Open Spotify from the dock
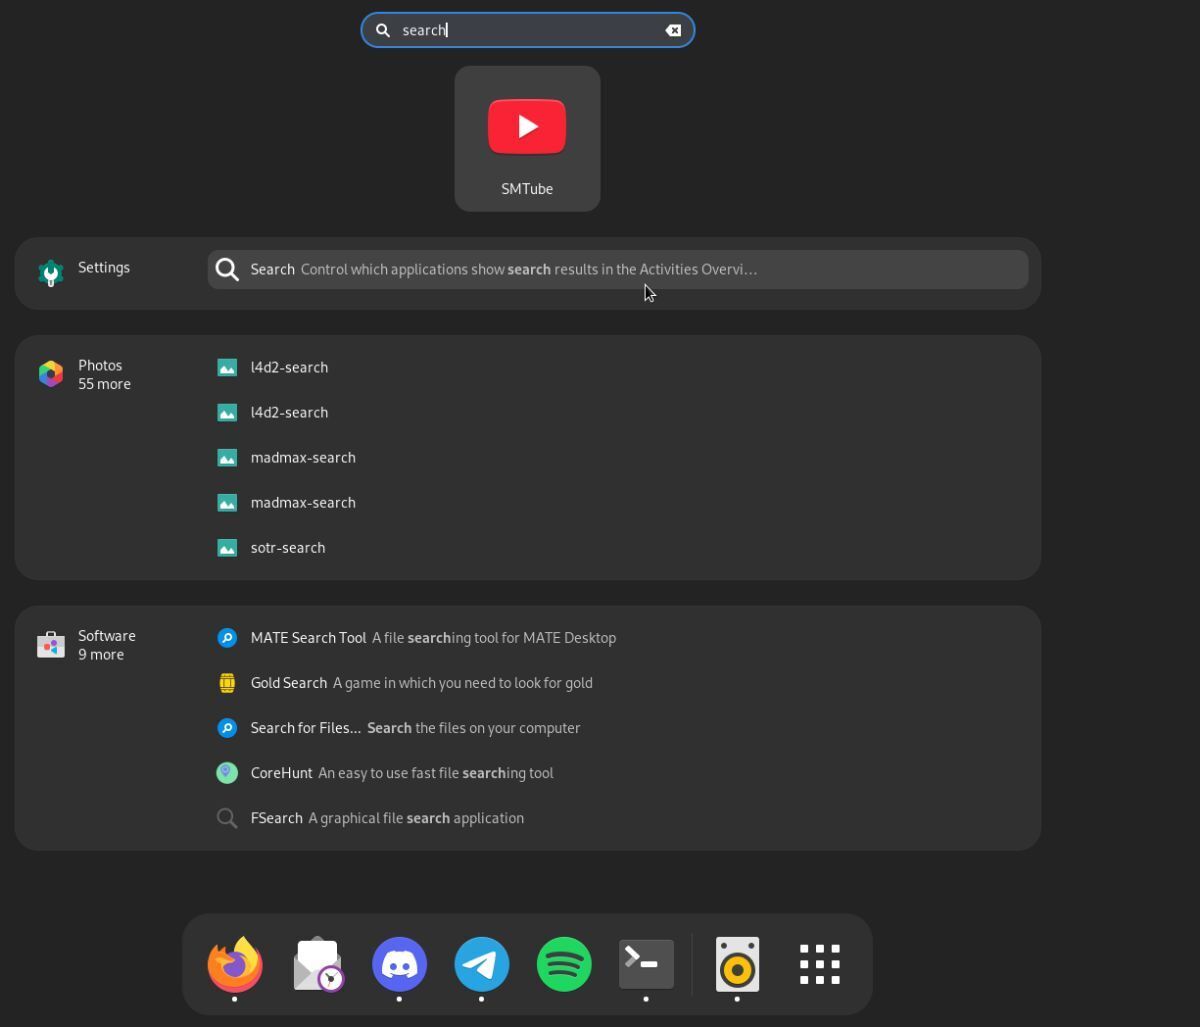This screenshot has width=1200, height=1027. pos(564,964)
